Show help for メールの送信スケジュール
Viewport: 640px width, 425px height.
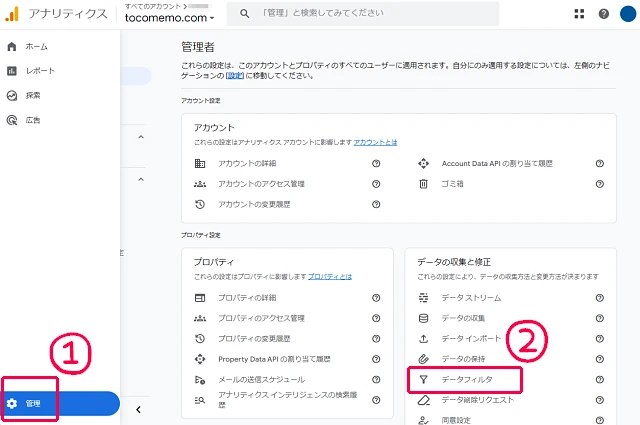(x=376, y=380)
